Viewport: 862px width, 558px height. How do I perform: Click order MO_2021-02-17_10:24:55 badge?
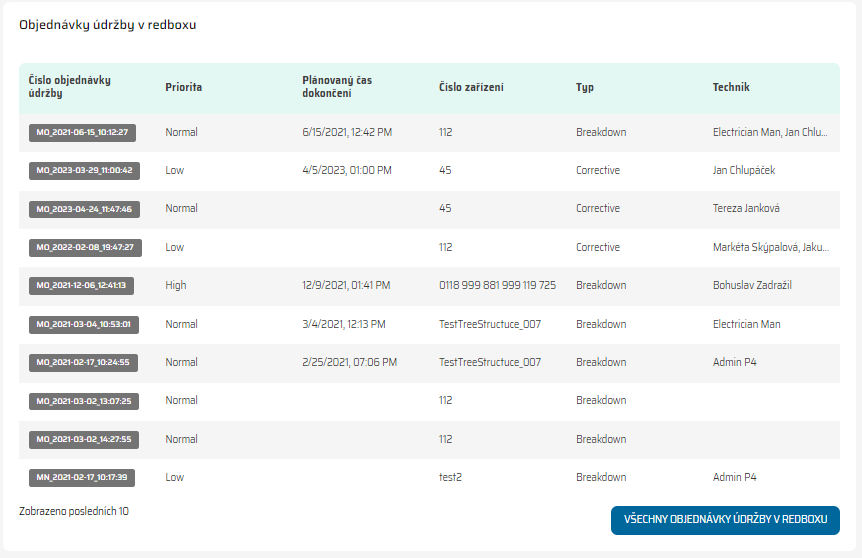84,362
